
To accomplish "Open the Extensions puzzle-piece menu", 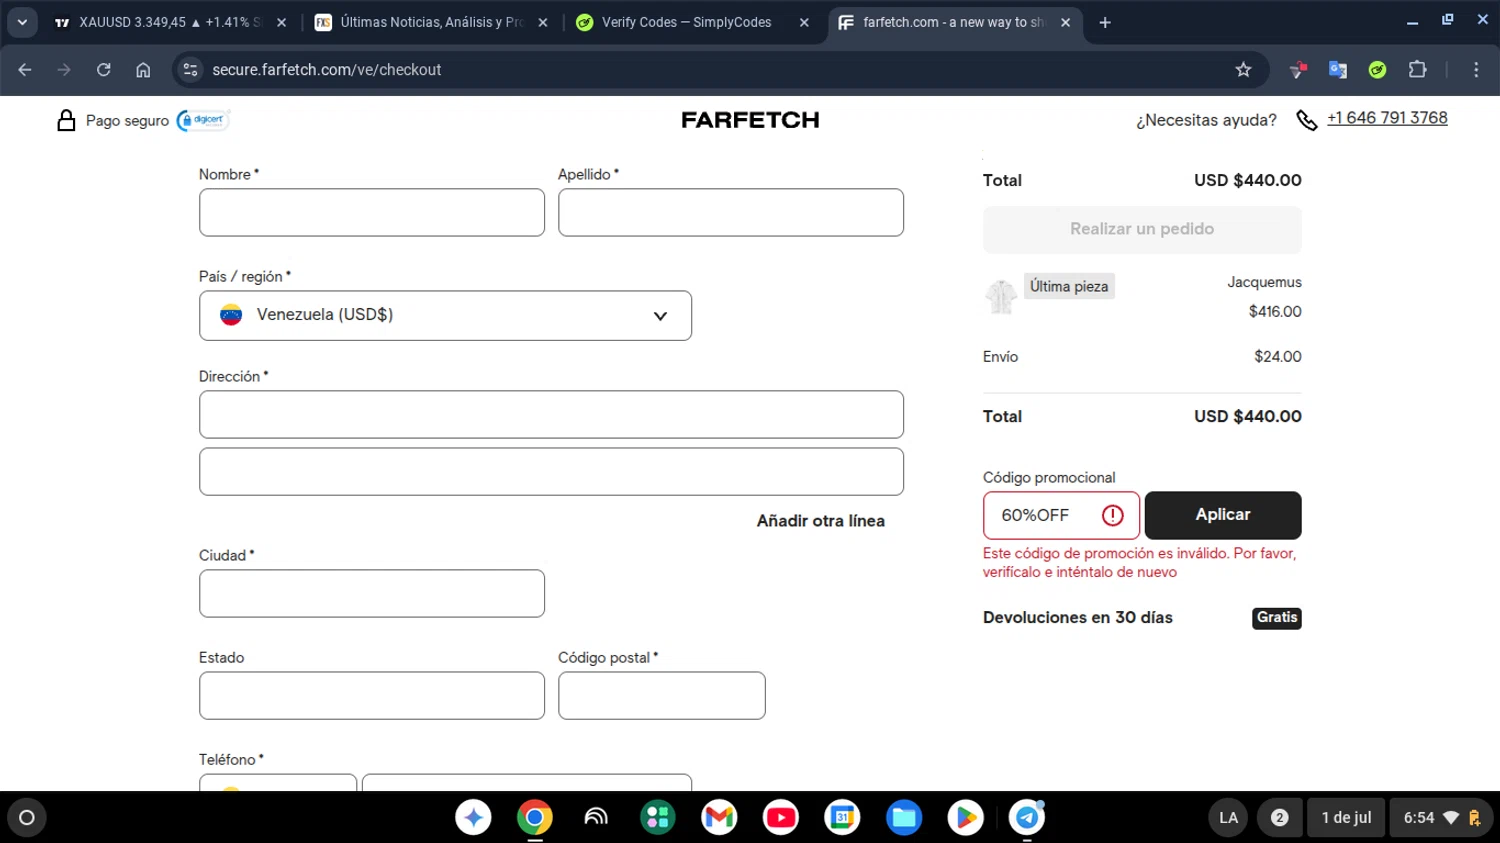I will click(1417, 70).
